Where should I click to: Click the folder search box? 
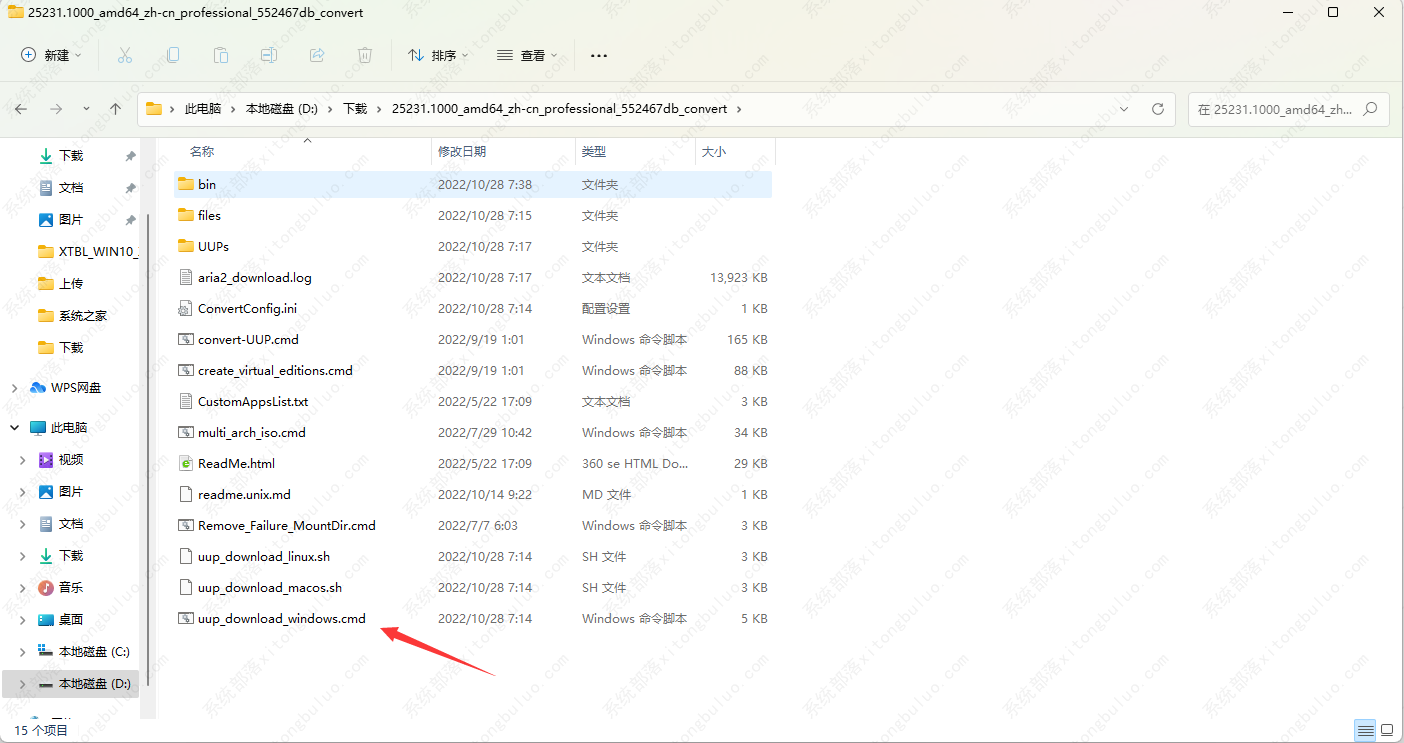click(1280, 109)
